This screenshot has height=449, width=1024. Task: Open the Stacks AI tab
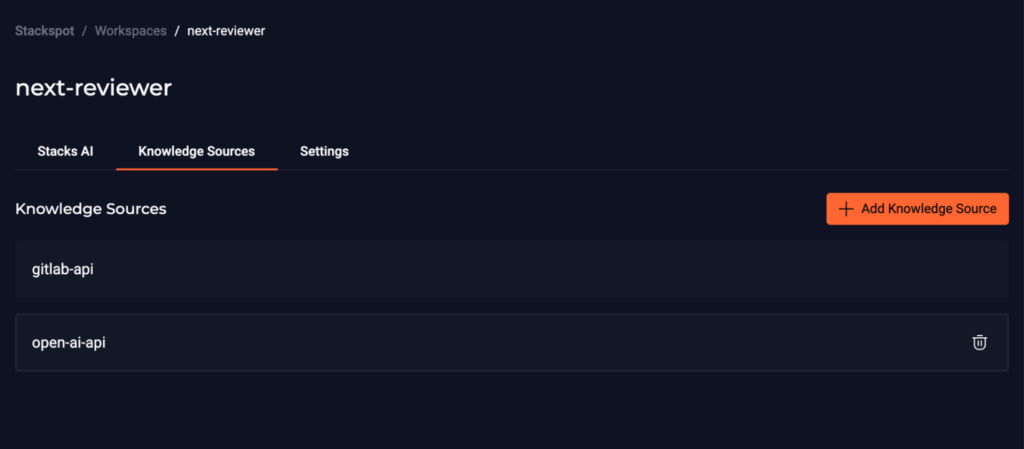coord(65,151)
